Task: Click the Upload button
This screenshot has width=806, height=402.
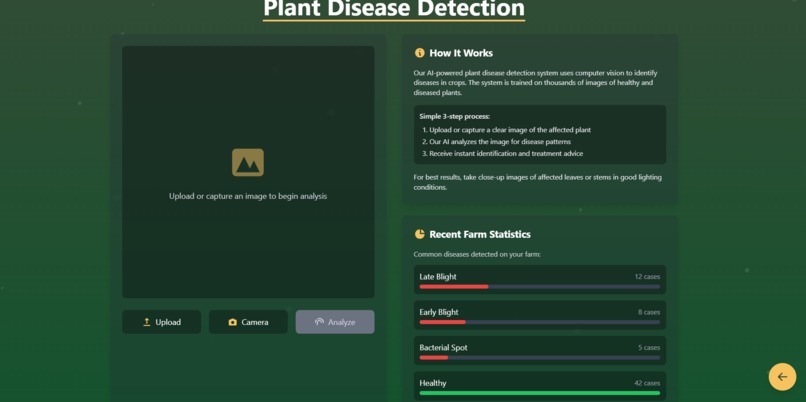Action: [161, 322]
